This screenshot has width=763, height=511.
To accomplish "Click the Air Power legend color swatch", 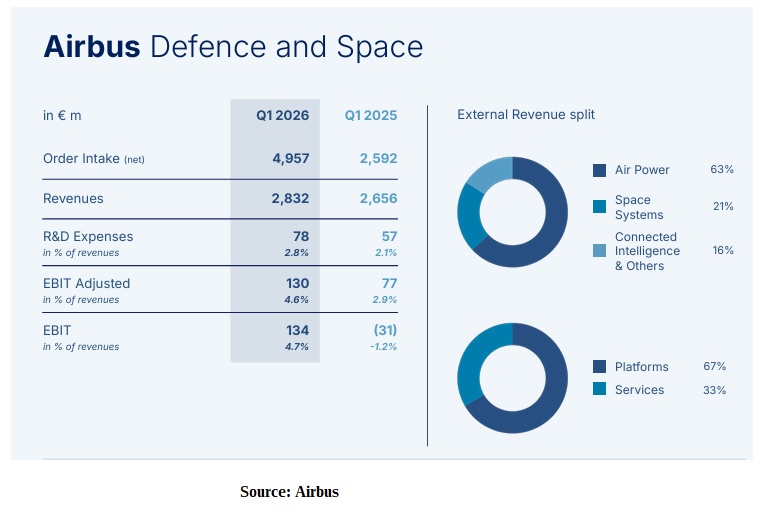I will click(600, 170).
